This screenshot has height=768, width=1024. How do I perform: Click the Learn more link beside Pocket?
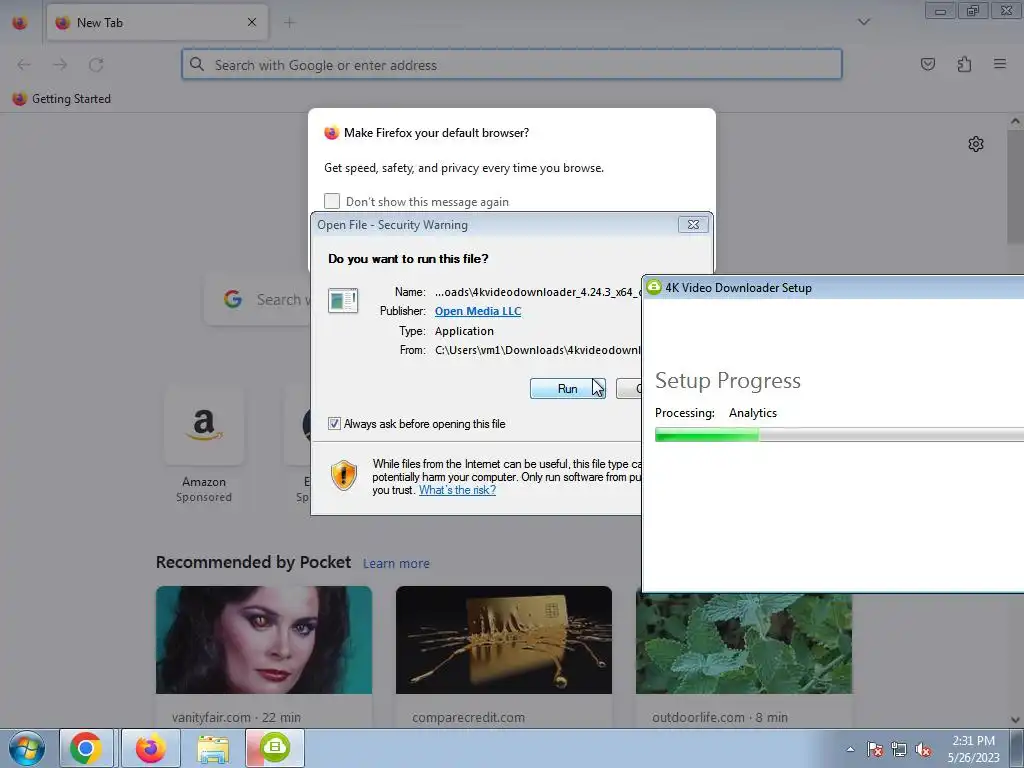pyautogui.click(x=396, y=563)
